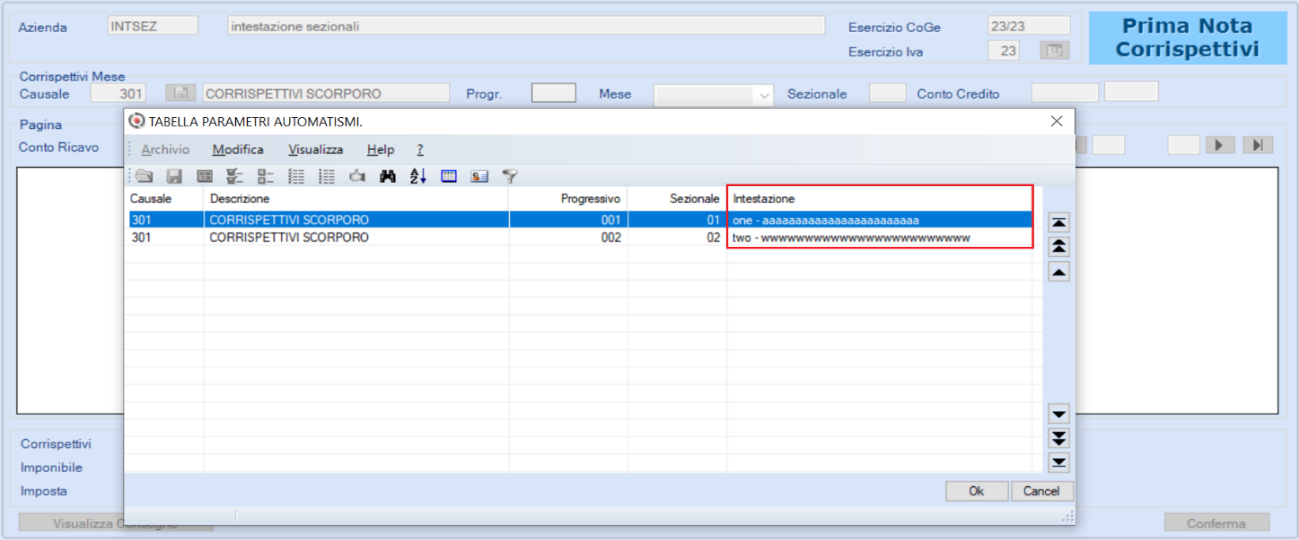This screenshot has height=540, width=1299.
Task: Click the numbered list toolbar icon
Action: 296,176
